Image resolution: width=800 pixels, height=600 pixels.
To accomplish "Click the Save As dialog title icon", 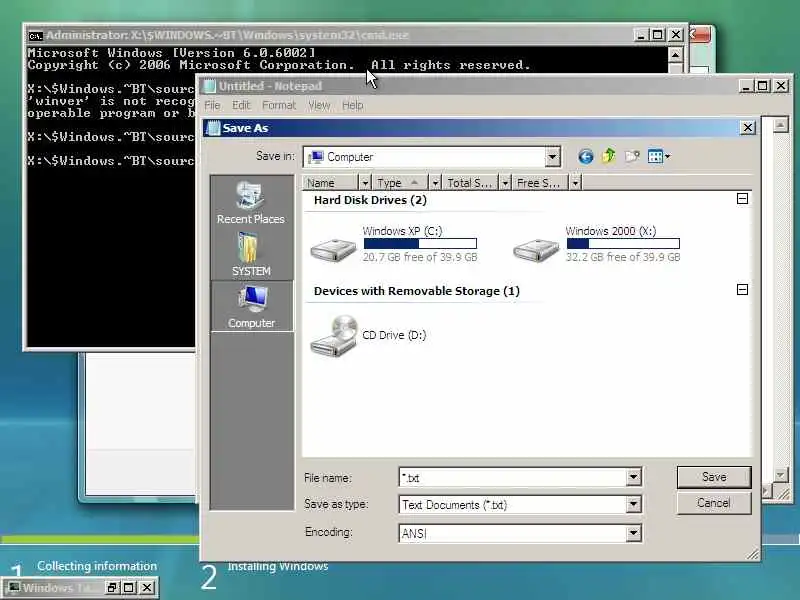I will [213, 128].
